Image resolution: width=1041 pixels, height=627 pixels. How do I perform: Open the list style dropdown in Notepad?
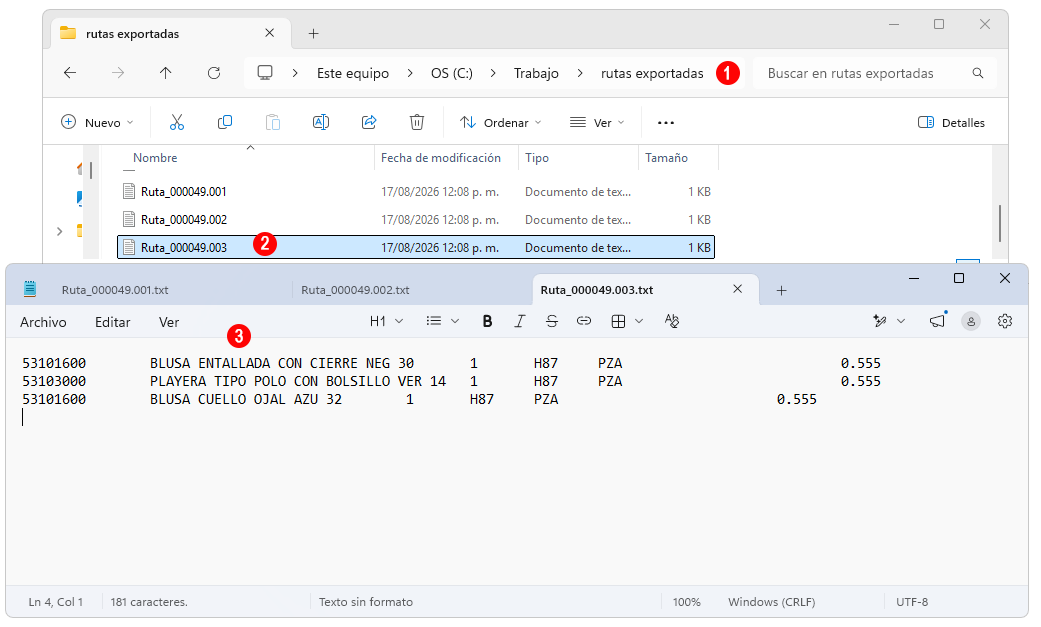coord(443,321)
